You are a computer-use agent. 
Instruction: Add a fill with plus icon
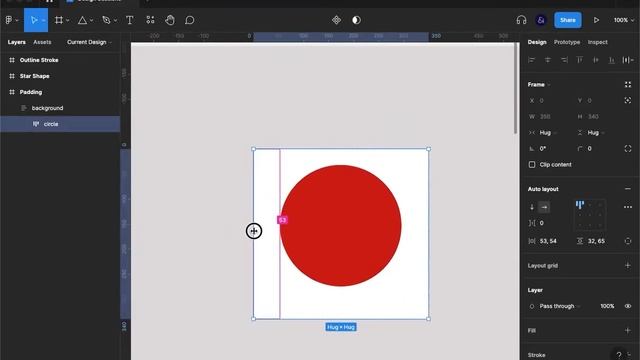(628, 331)
